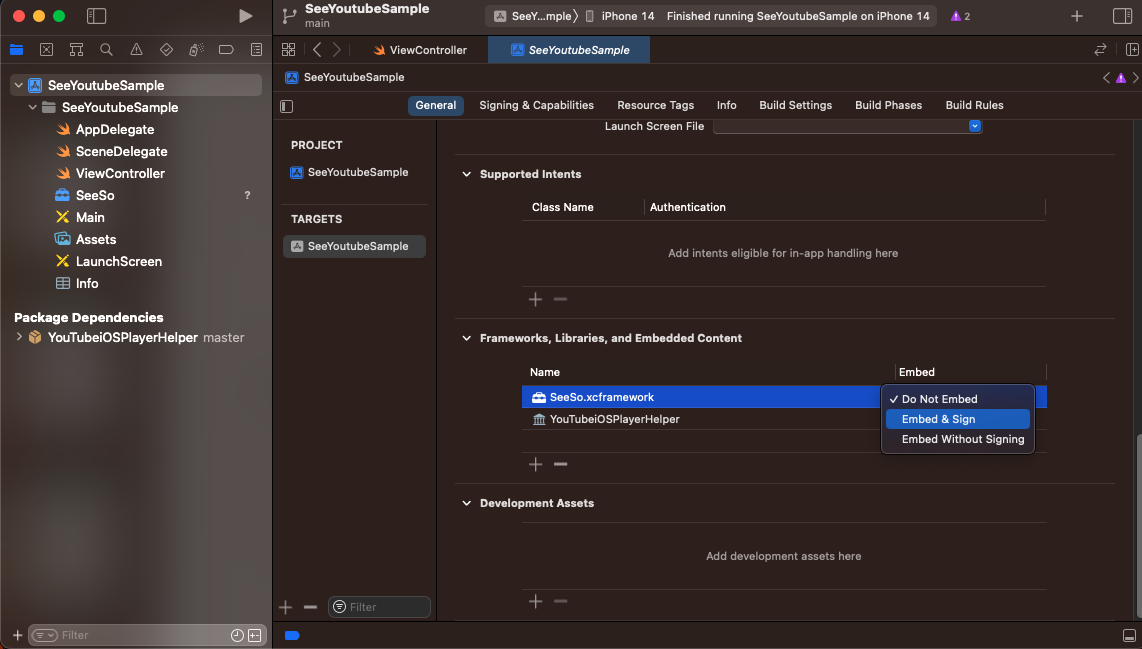Add a new editor tab
Screen dimensions: 1142x649
(1076, 16)
